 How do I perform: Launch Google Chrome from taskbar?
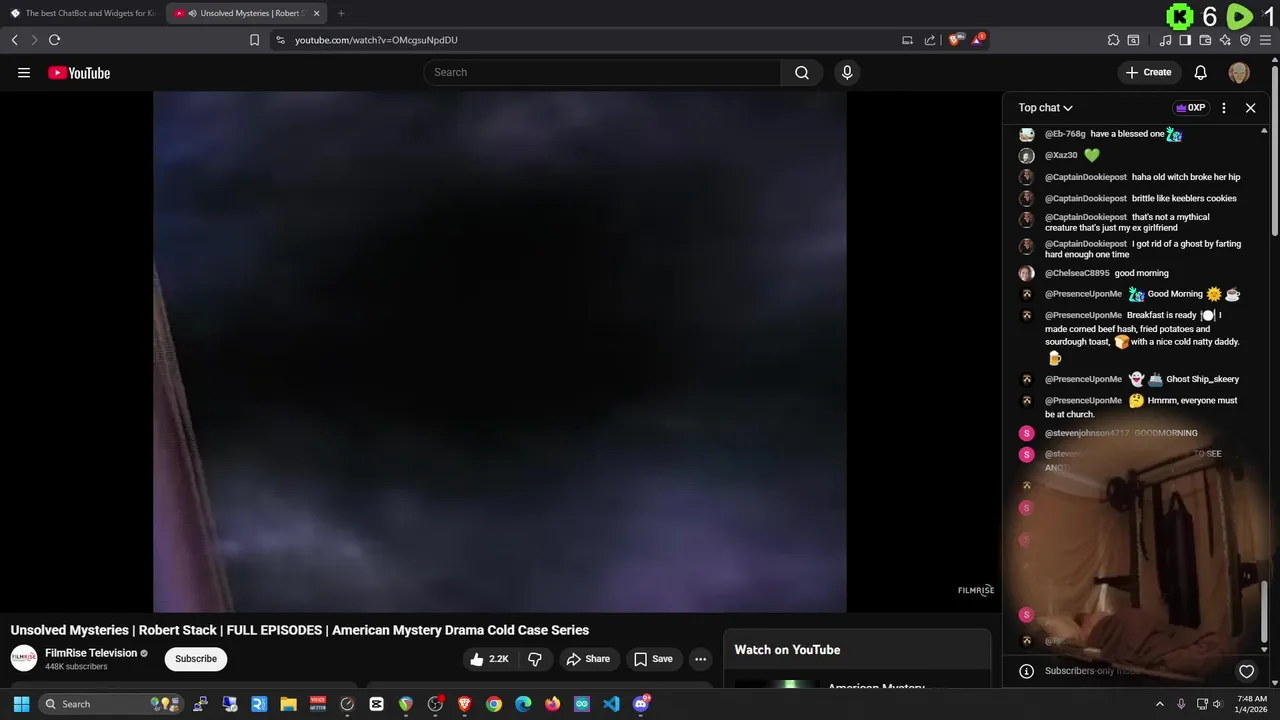494,704
